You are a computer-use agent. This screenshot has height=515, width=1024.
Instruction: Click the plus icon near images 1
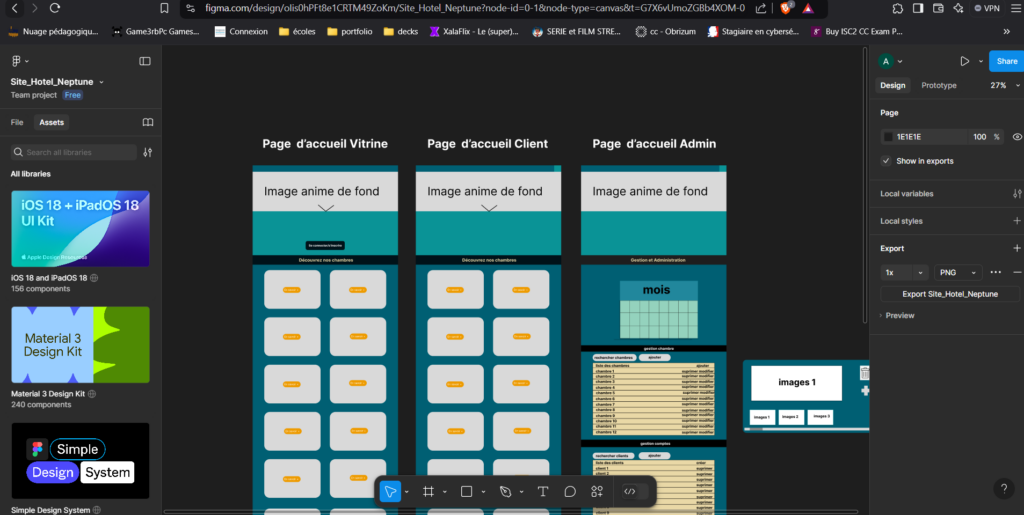[x=865, y=390]
